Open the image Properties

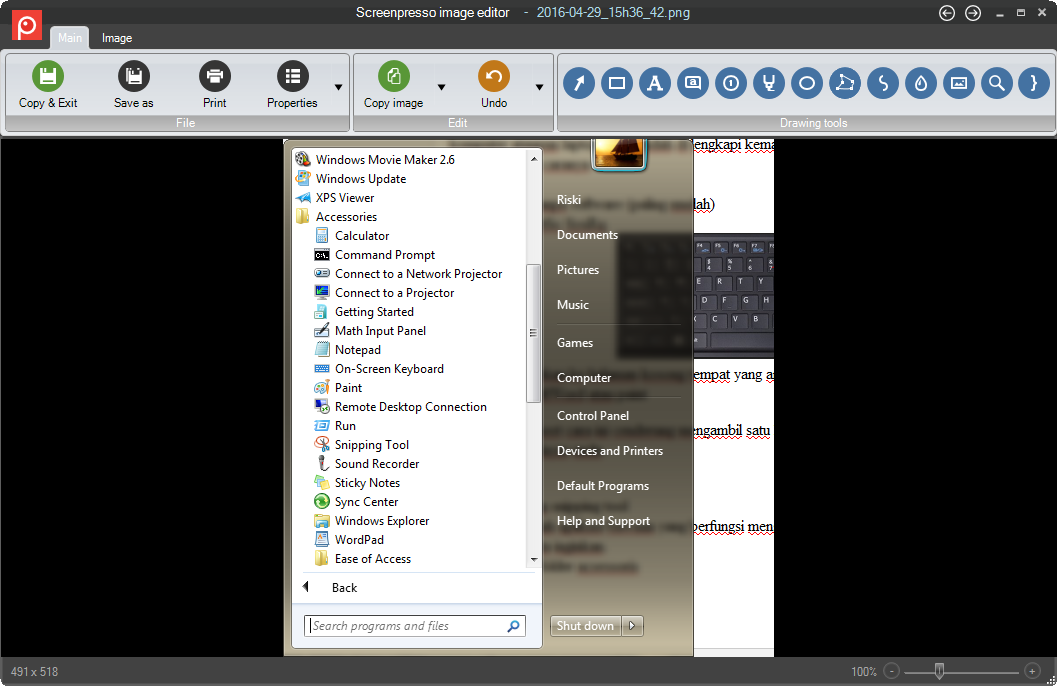pyautogui.click(x=292, y=84)
